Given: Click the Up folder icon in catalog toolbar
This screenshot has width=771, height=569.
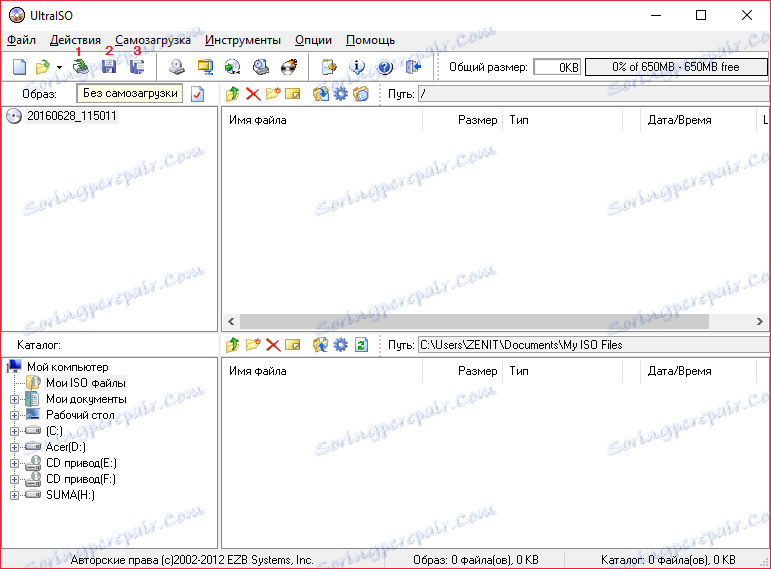Looking at the screenshot, I should [233, 345].
